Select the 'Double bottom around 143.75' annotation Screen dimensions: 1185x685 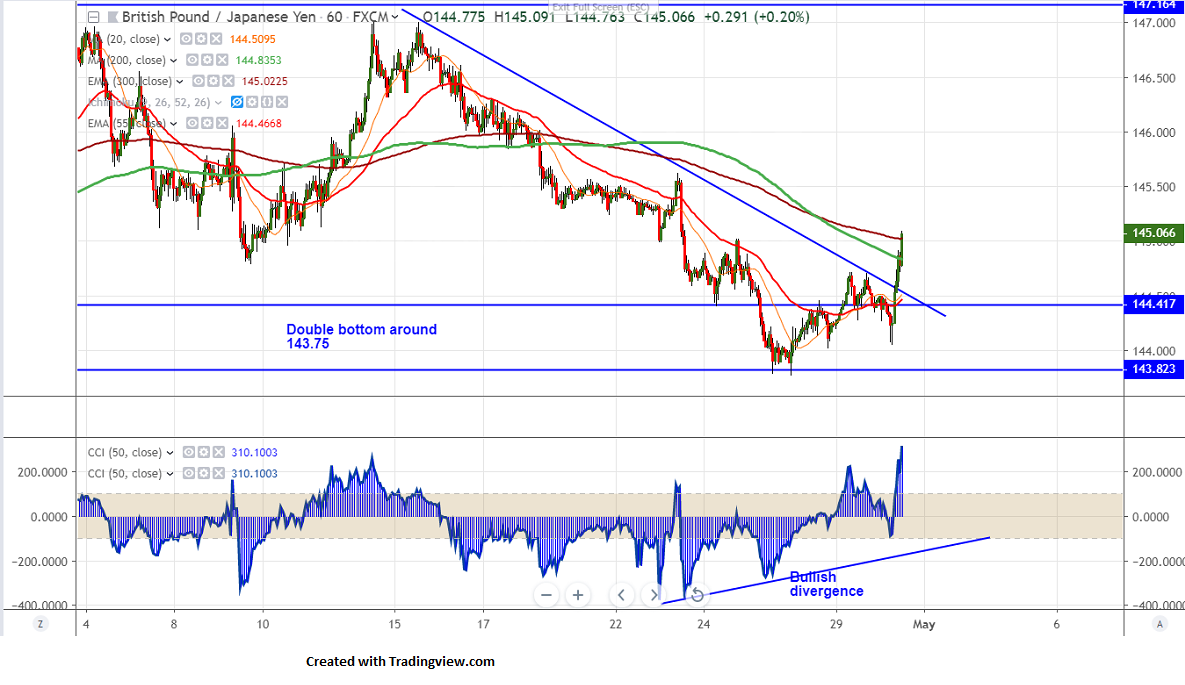(361, 336)
